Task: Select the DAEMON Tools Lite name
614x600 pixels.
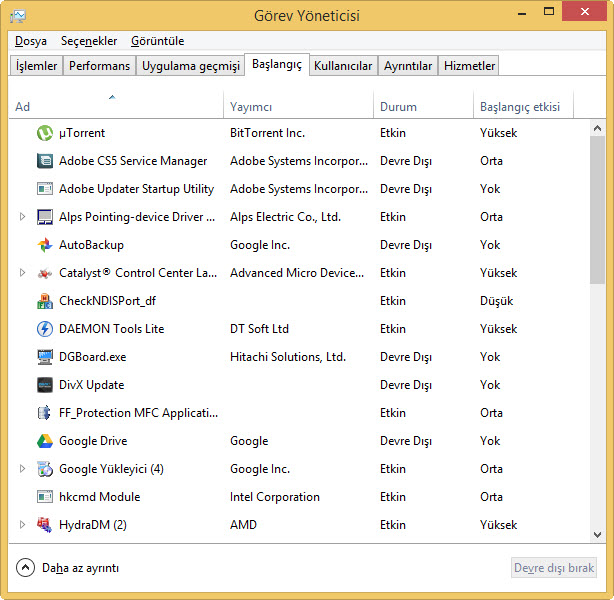Action: tap(112, 329)
